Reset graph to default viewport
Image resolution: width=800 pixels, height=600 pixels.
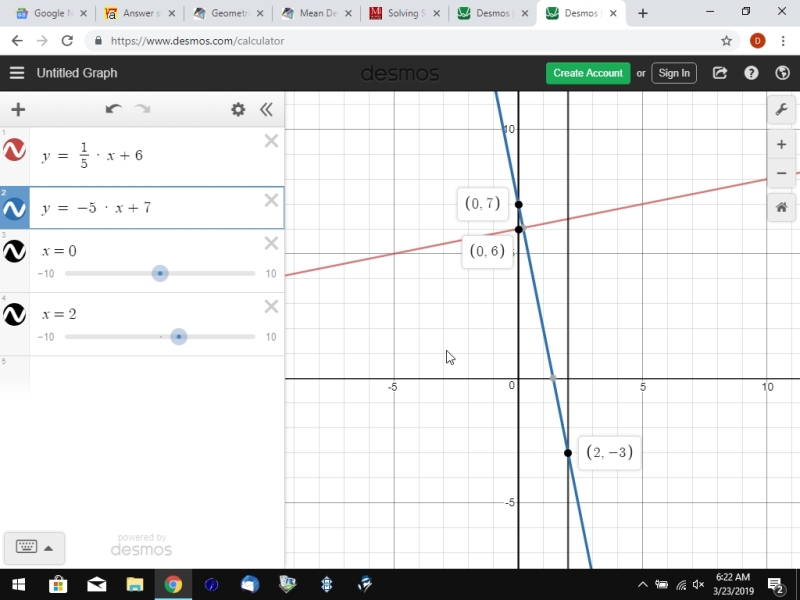coord(781,207)
